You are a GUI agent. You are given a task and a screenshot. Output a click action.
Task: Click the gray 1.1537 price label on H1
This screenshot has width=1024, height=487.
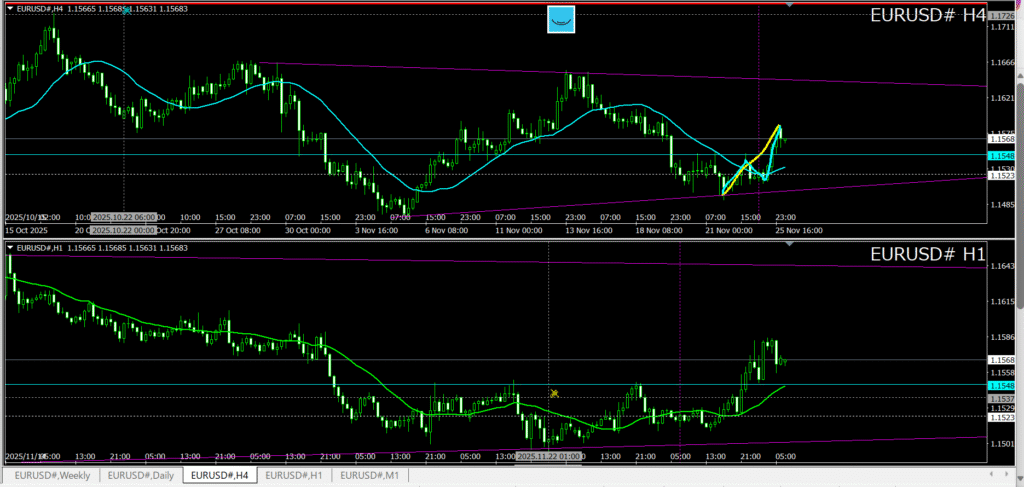point(1002,398)
